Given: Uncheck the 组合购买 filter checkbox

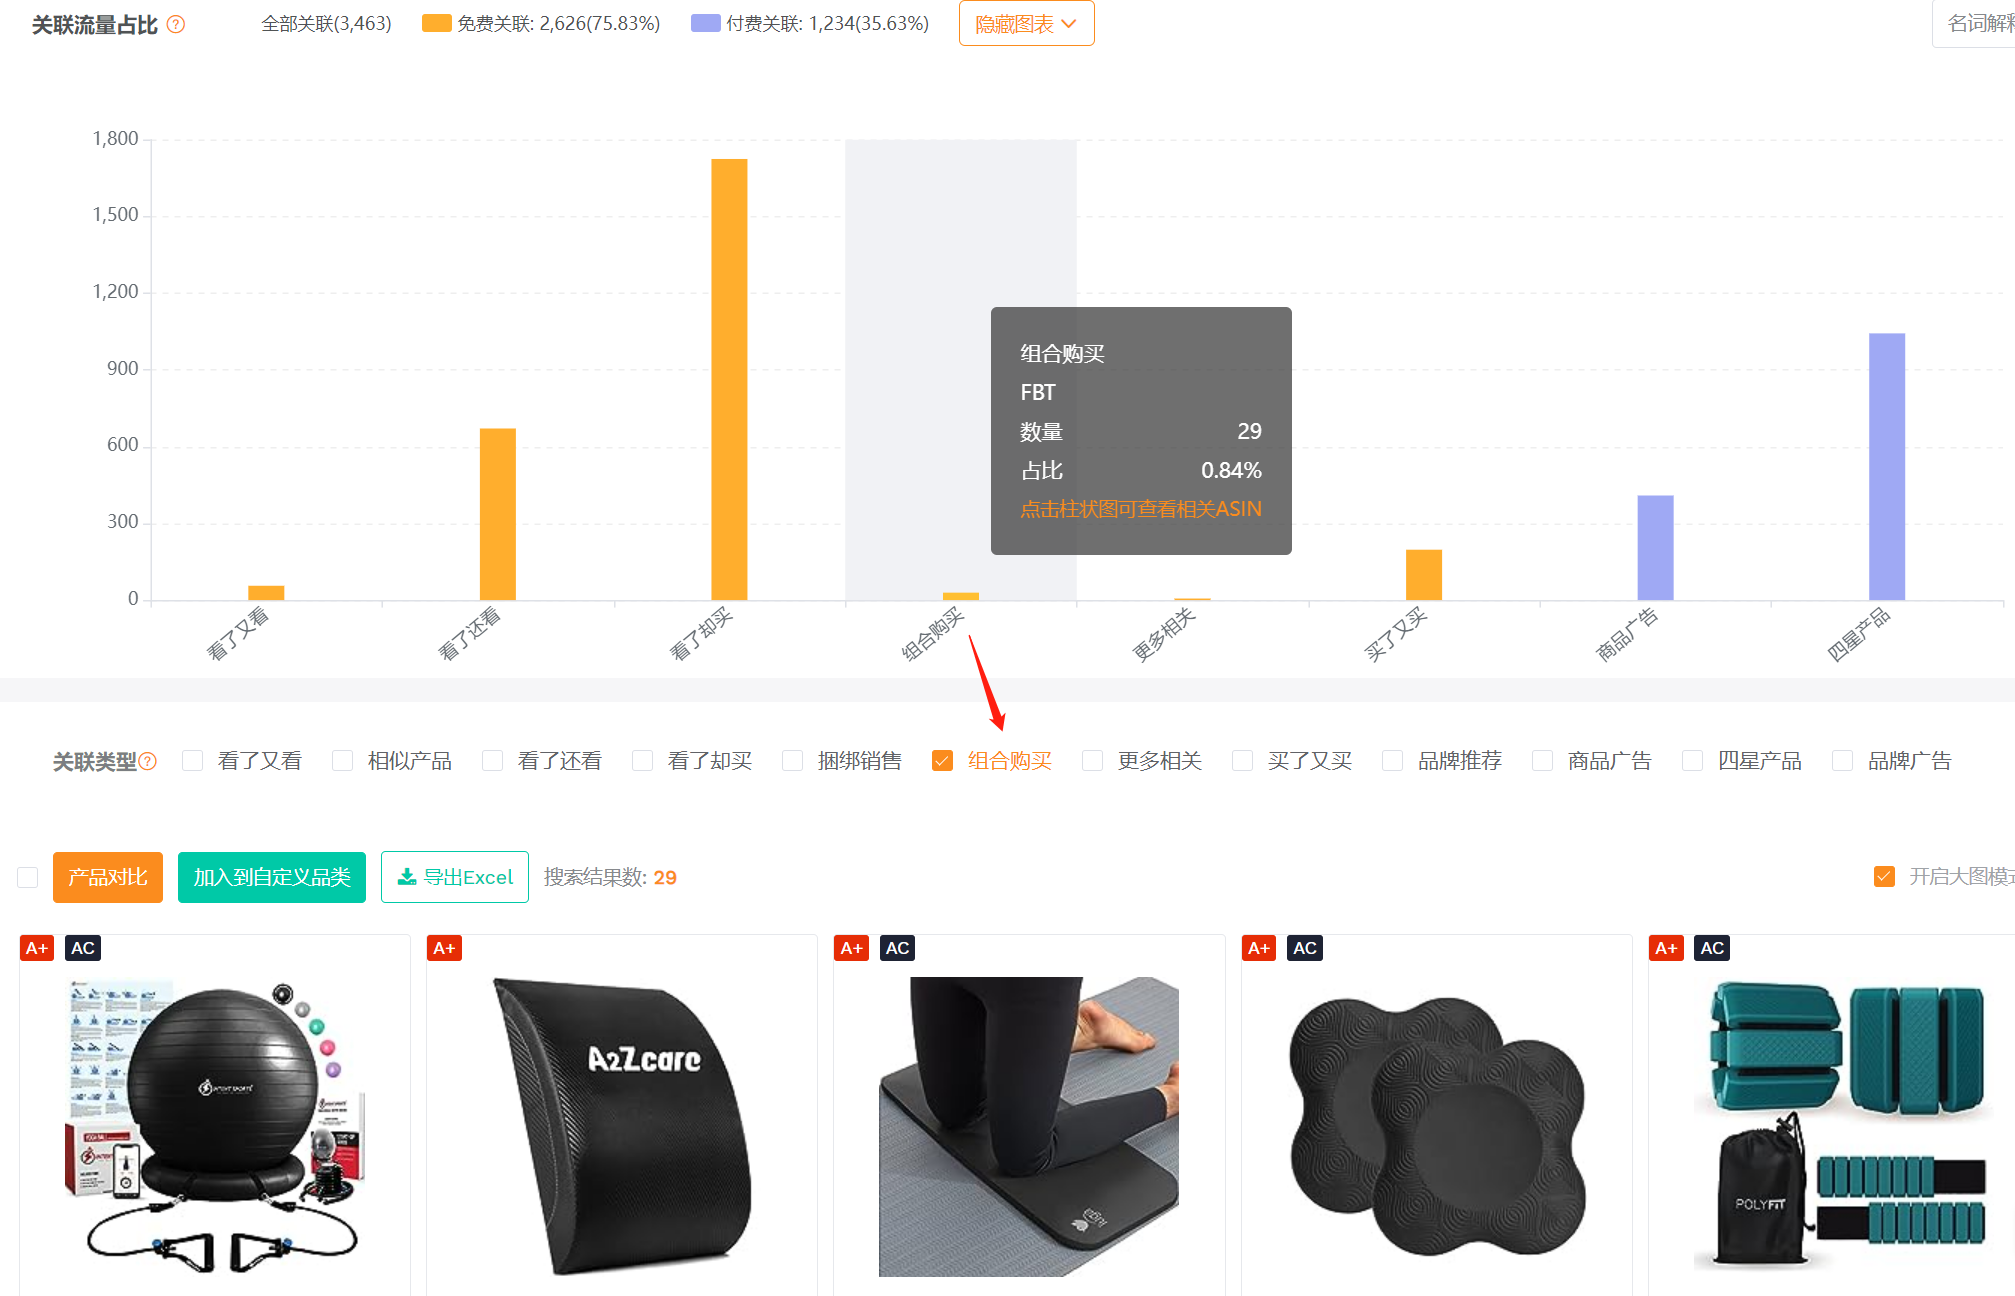Looking at the screenshot, I should click(x=942, y=761).
